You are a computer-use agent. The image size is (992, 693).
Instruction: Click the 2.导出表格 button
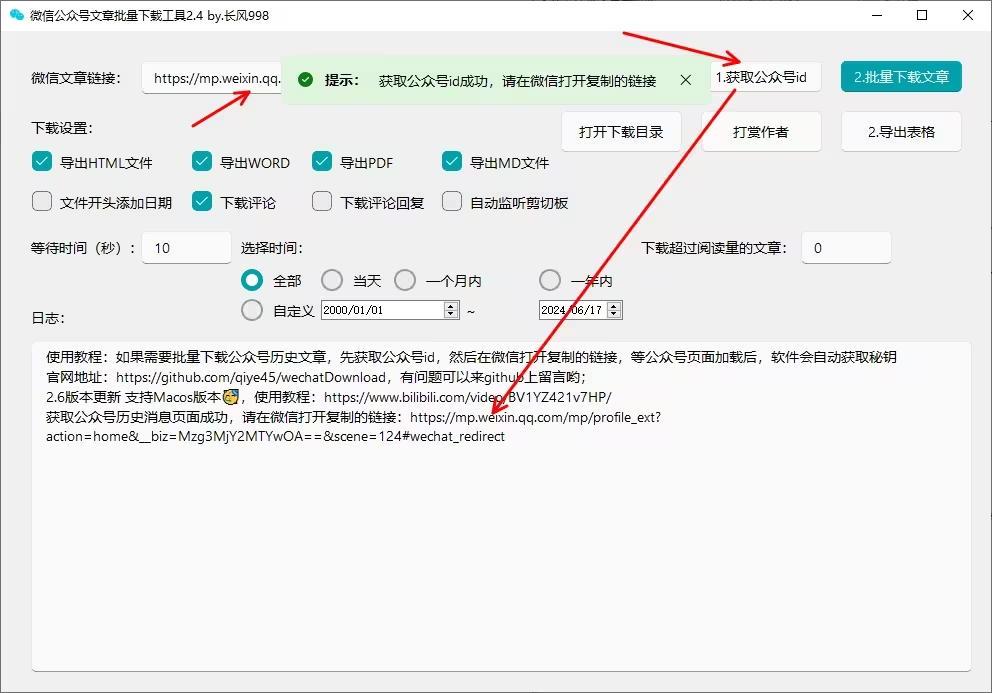pos(901,132)
